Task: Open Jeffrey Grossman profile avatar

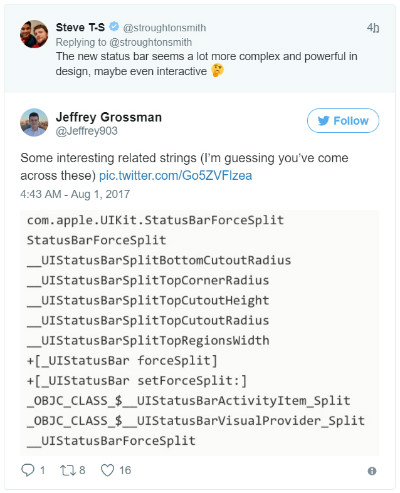Action: [x=34, y=122]
